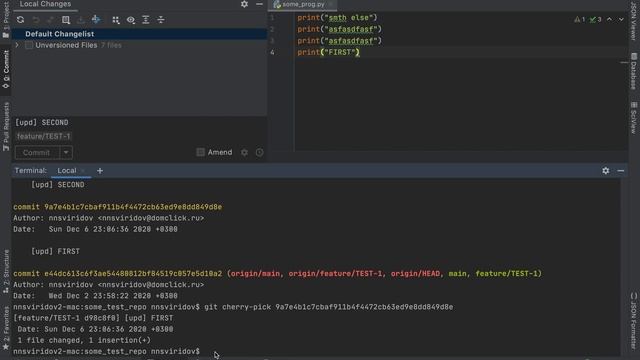Click '1 file changed, 1 insertion(+)' line
640x360 pixels.
84,340
